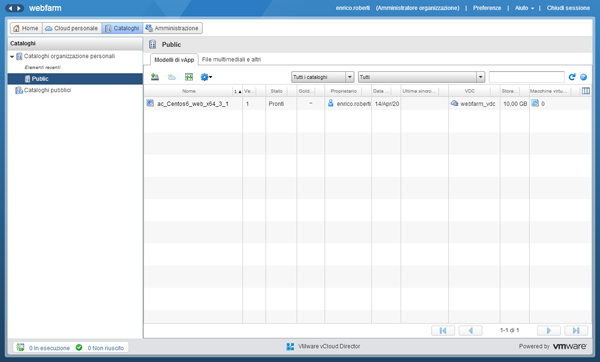
Task: Refresh the template list
Action: [572, 77]
